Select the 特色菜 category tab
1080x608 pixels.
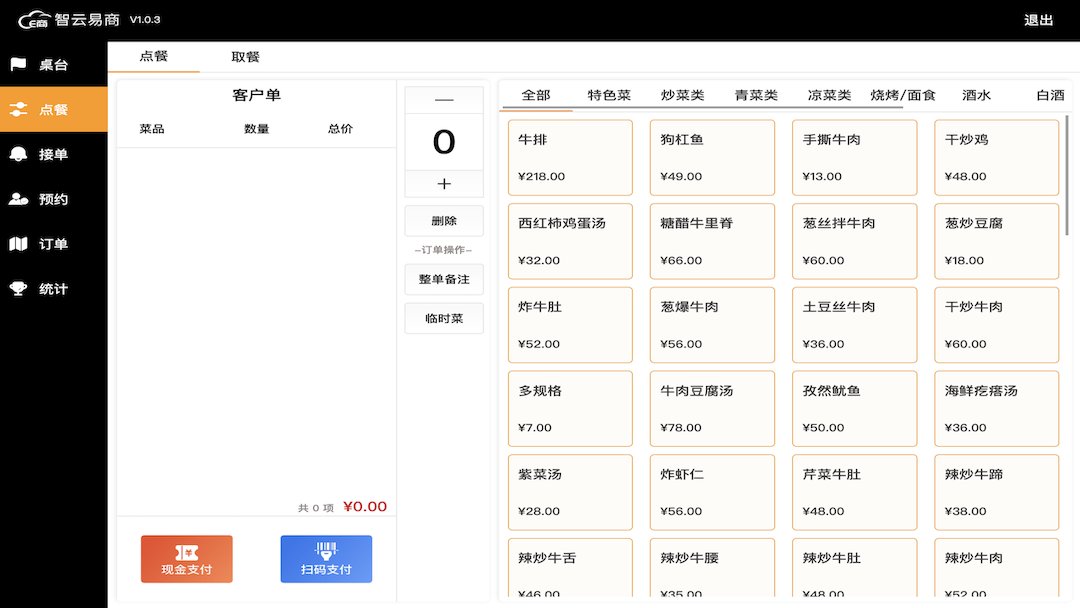point(609,95)
